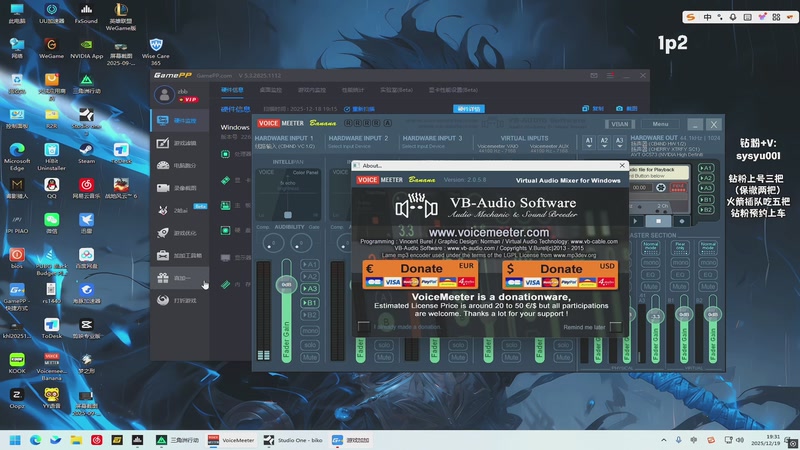Switch to the third GamePP top tab
Image resolution: width=800 pixels, height=450 pixels.
312,90
